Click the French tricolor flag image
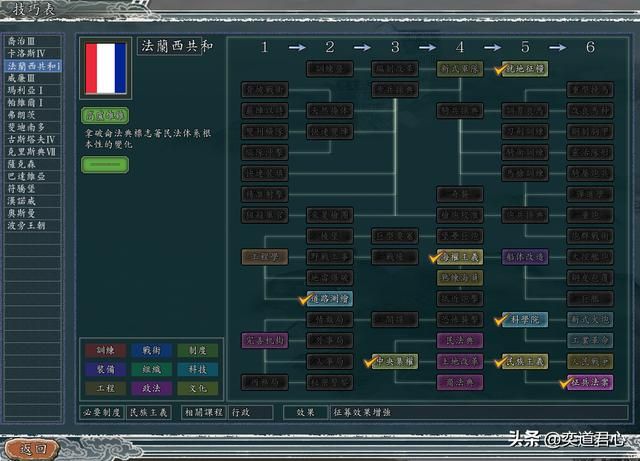The width and height of the screenshot is (640, 461). 106,69
